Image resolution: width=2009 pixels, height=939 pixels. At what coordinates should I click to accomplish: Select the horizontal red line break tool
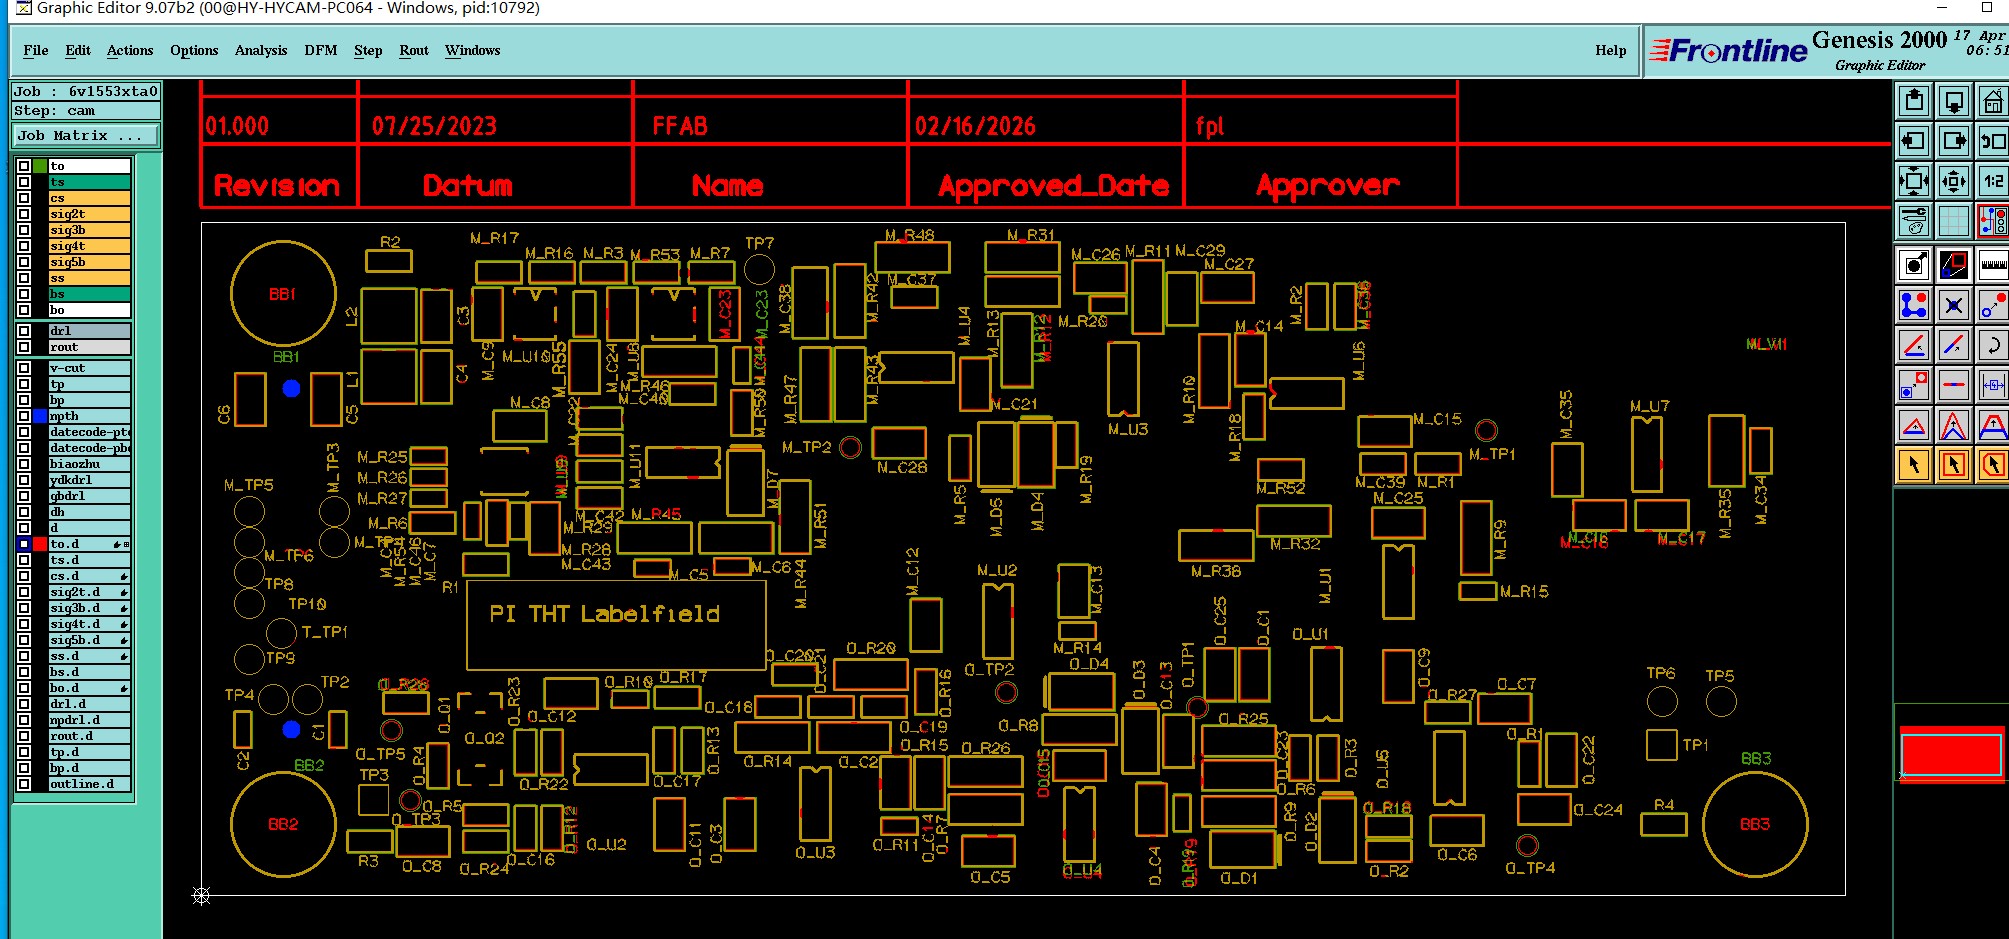tap(1954, 385)
